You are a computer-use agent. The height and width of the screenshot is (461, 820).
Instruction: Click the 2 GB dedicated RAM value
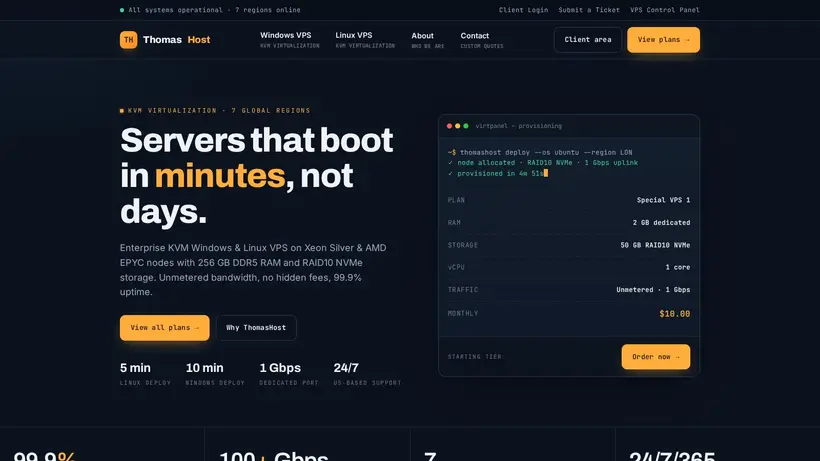(x=661, y=223)
